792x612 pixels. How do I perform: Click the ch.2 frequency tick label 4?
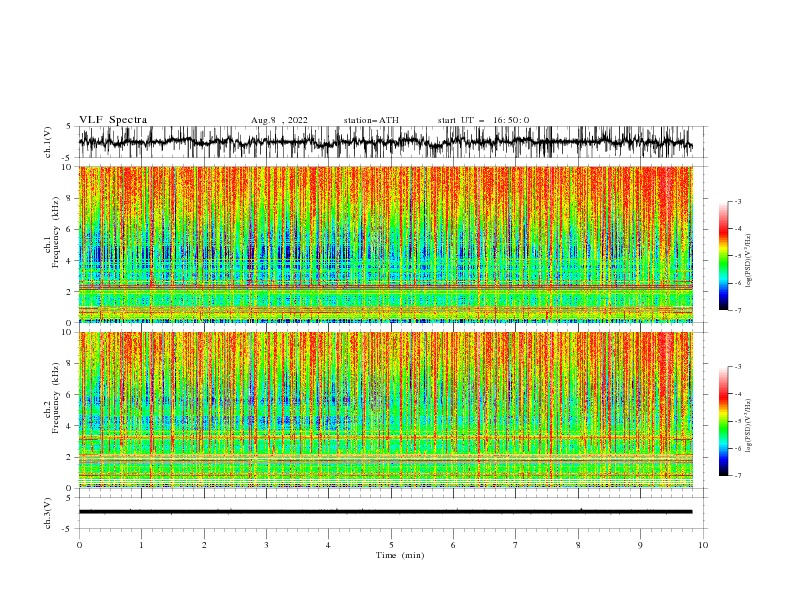(69, 426)
